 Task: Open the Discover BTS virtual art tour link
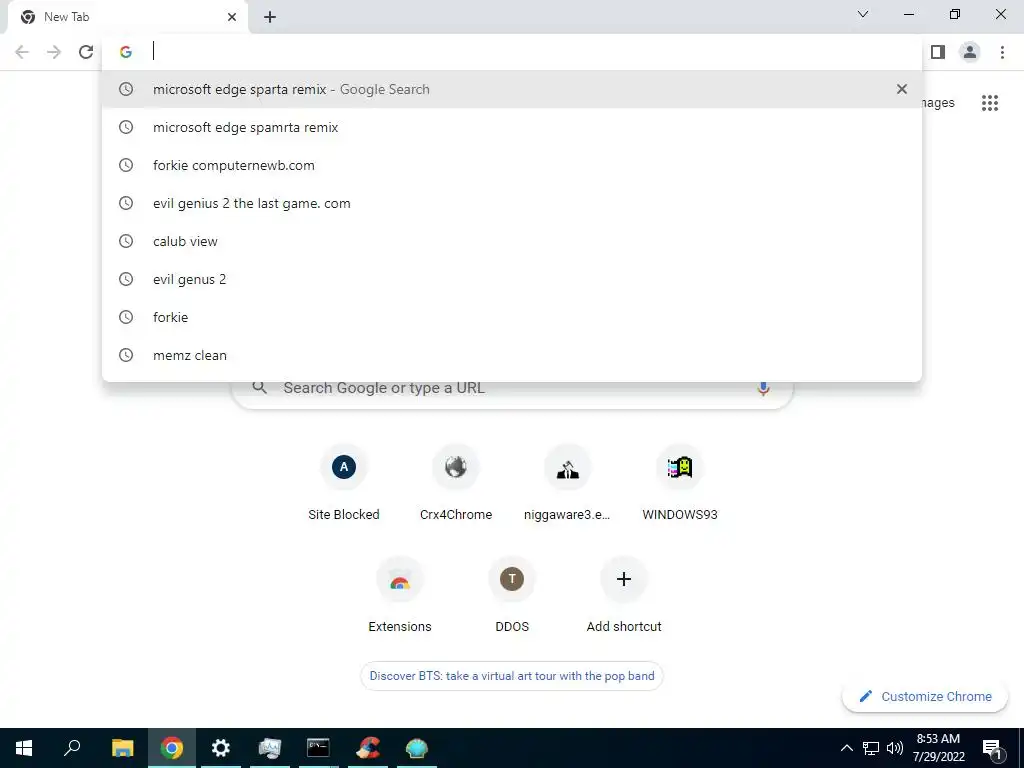[512, 676]
